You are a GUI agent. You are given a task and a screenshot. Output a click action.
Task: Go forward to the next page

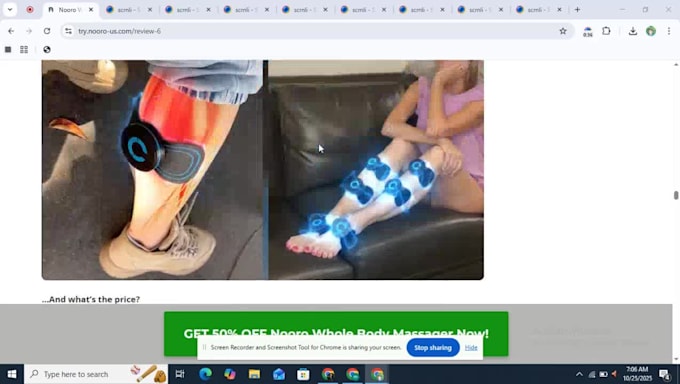[29, 31]
